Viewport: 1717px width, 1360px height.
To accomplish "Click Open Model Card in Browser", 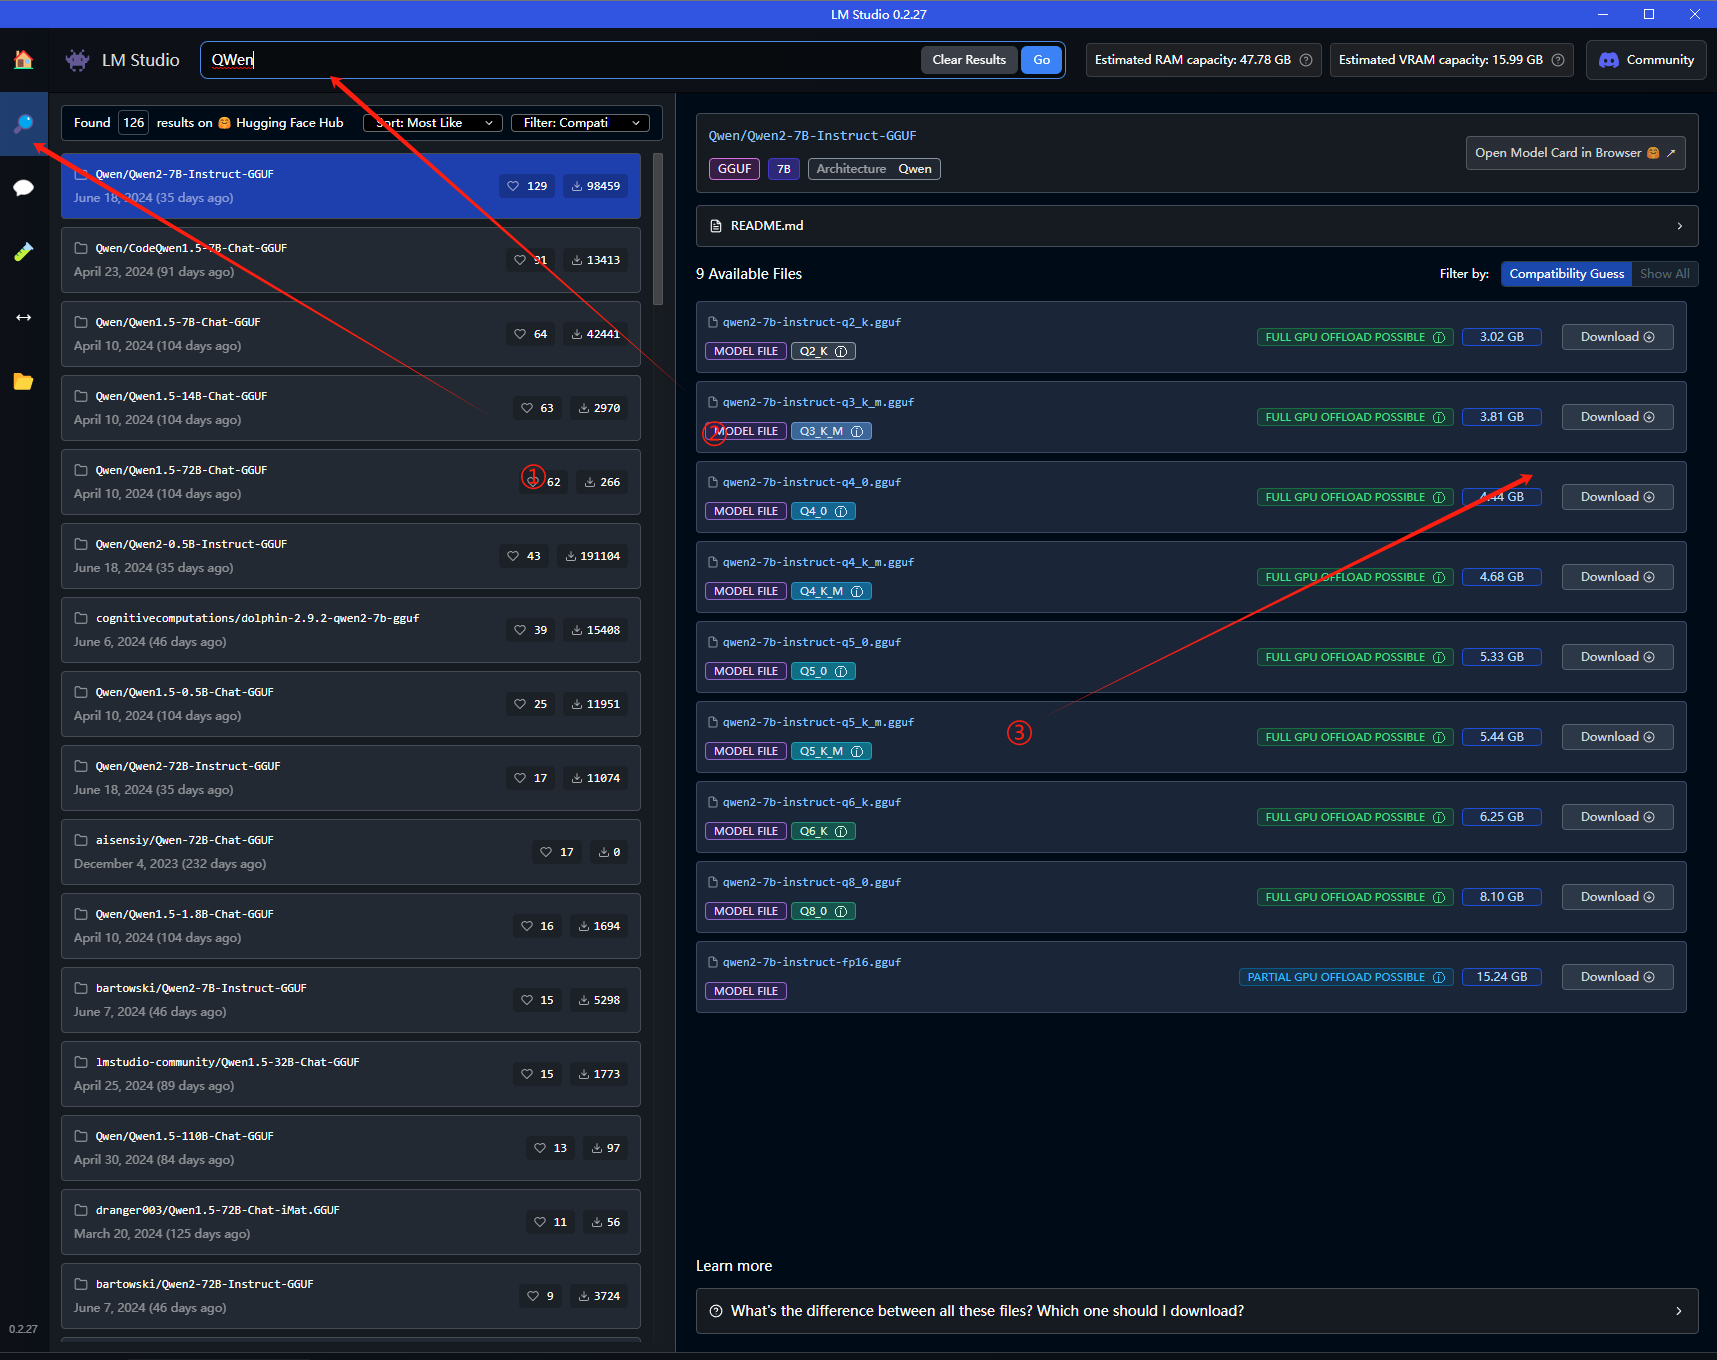I will [1575, 153].
